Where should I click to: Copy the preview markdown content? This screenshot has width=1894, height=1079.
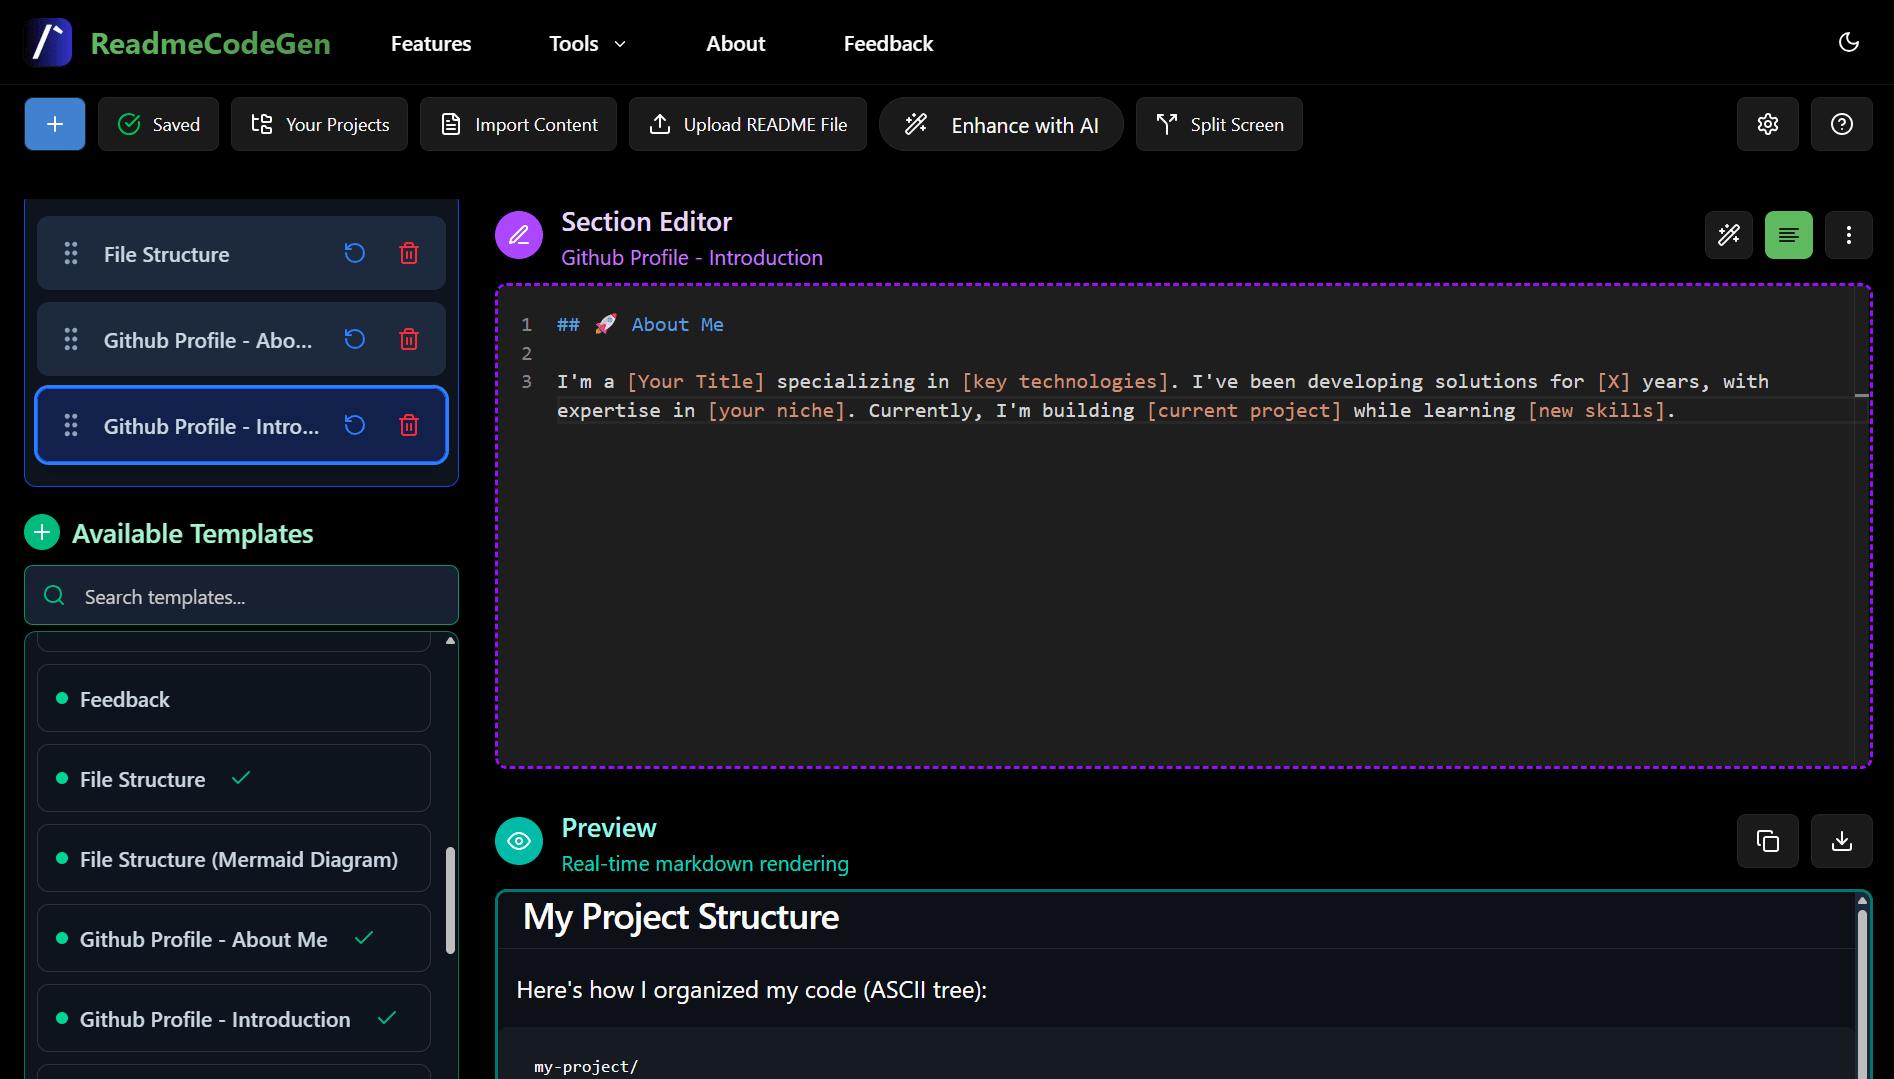pyautogui.click(x=1767, y=841)
